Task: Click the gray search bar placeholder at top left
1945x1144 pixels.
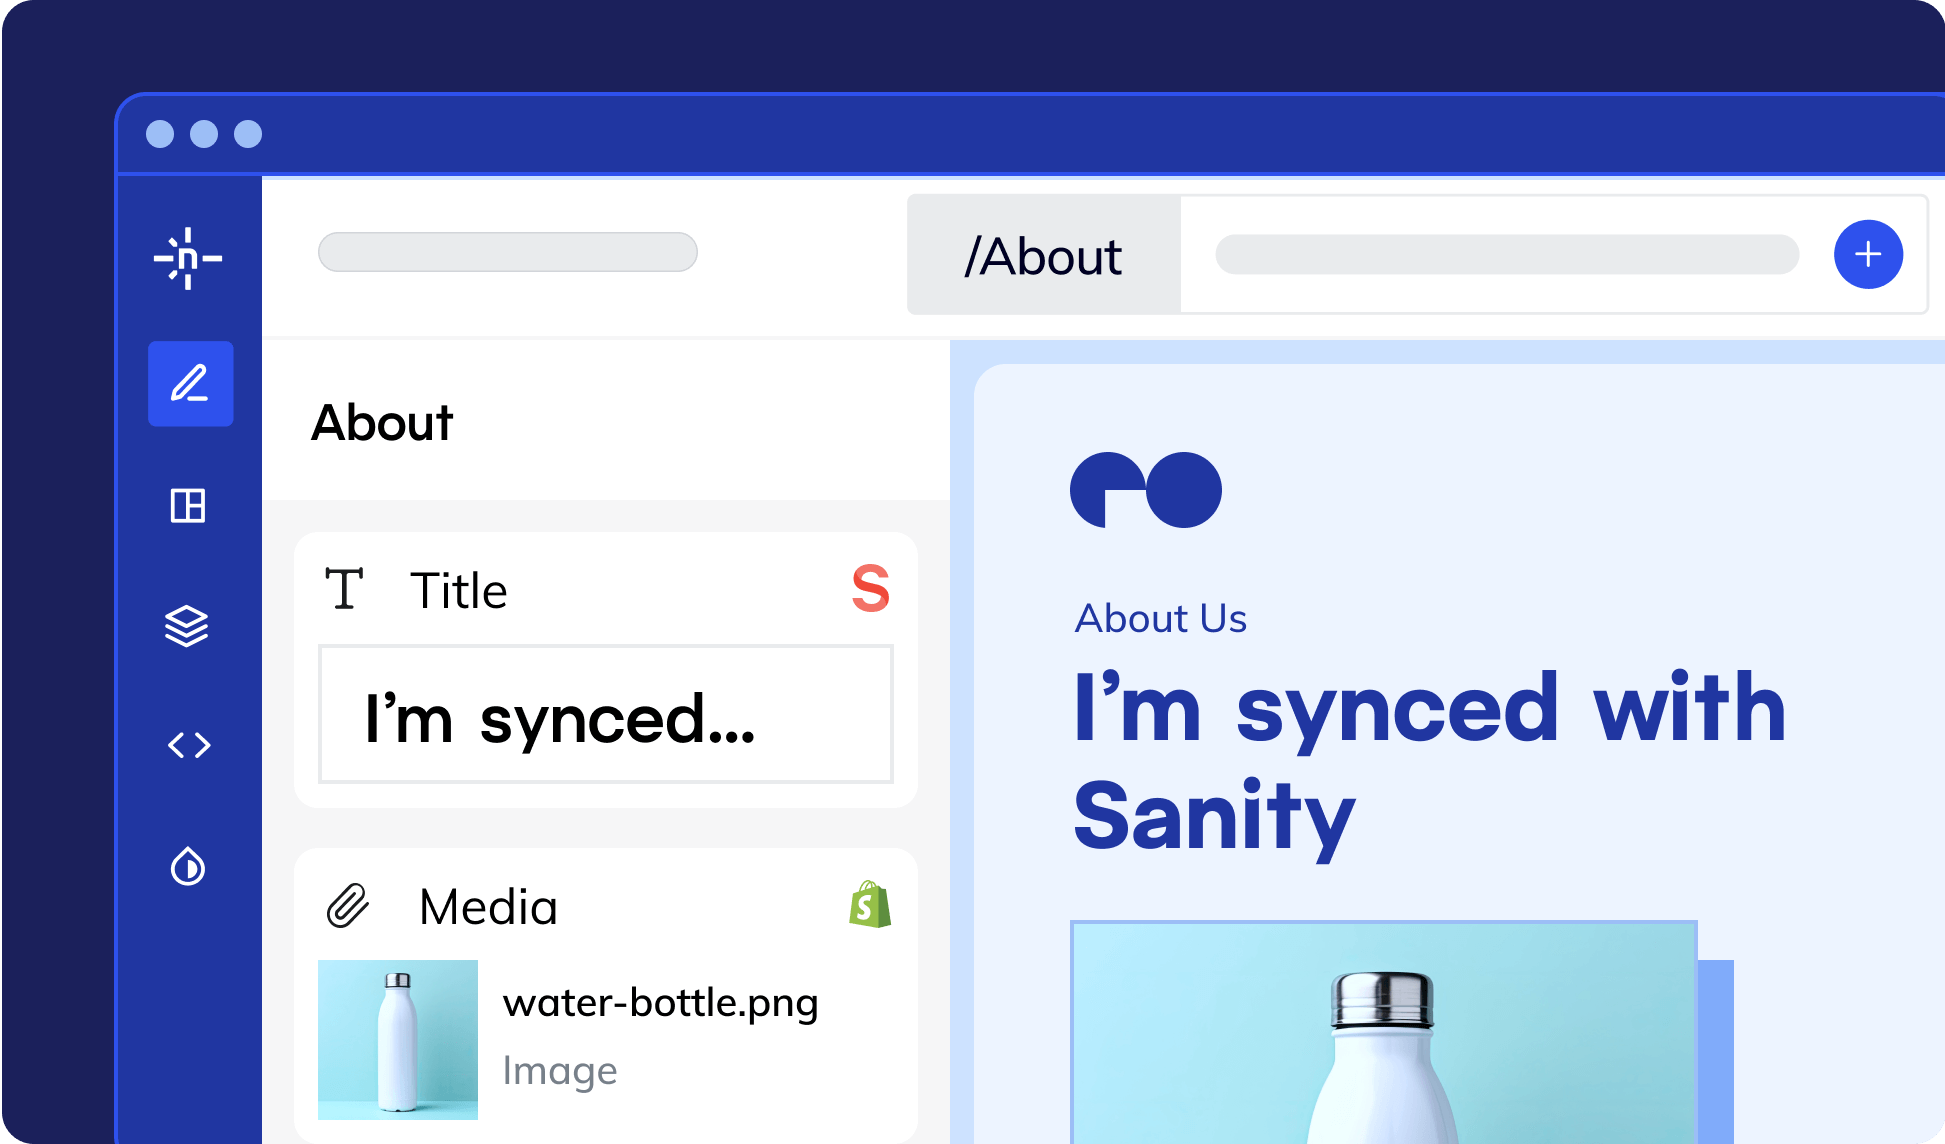Action: click(507, 252)
